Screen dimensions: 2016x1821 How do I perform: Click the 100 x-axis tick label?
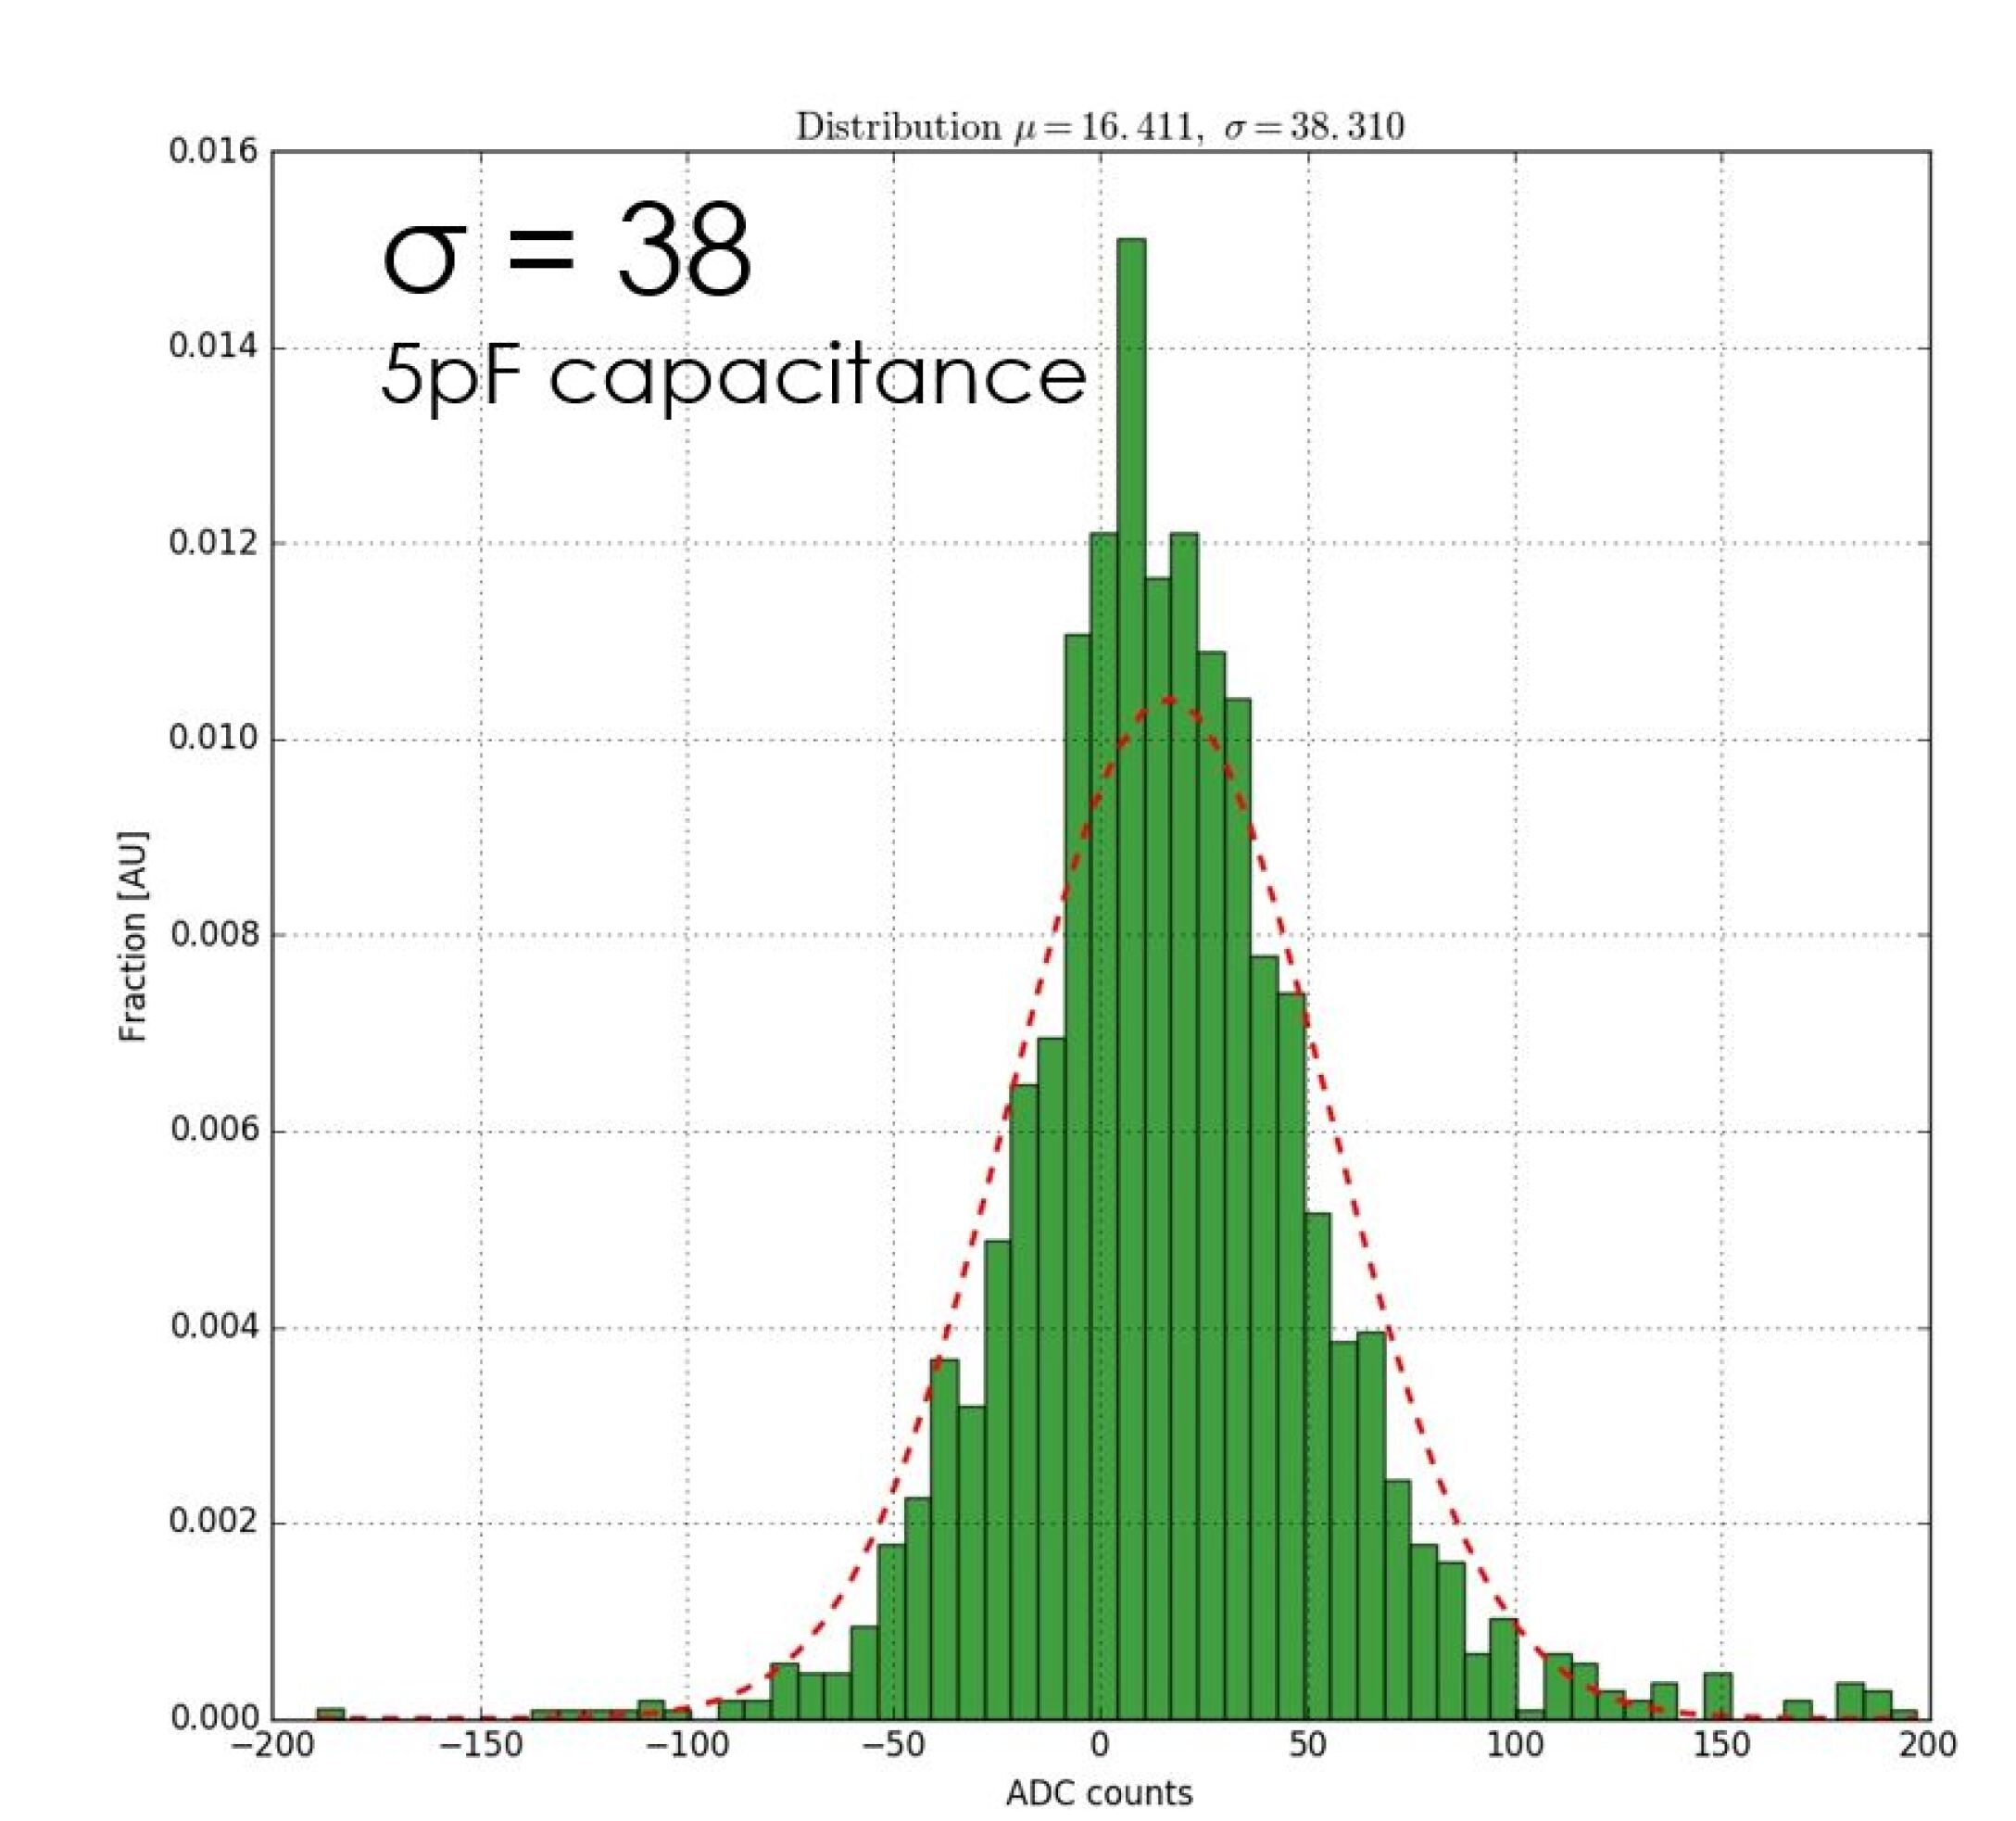1514,1745
